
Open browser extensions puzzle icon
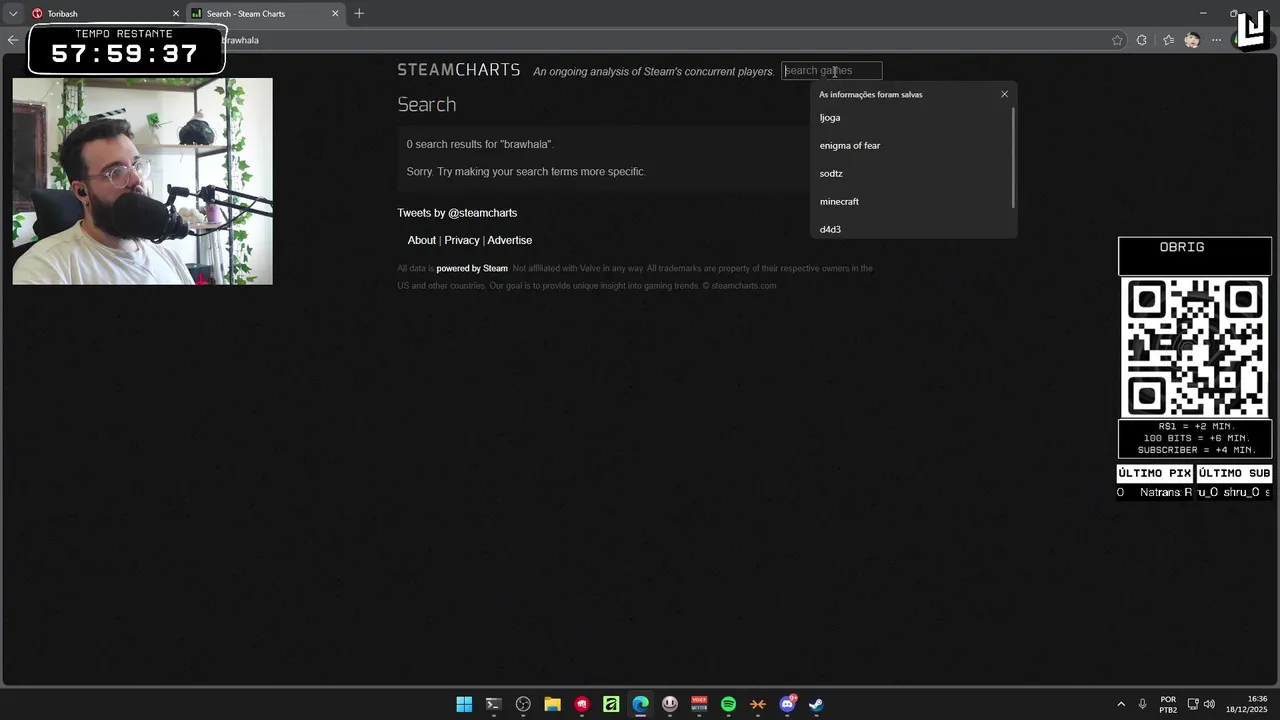tap(1142, 40)
